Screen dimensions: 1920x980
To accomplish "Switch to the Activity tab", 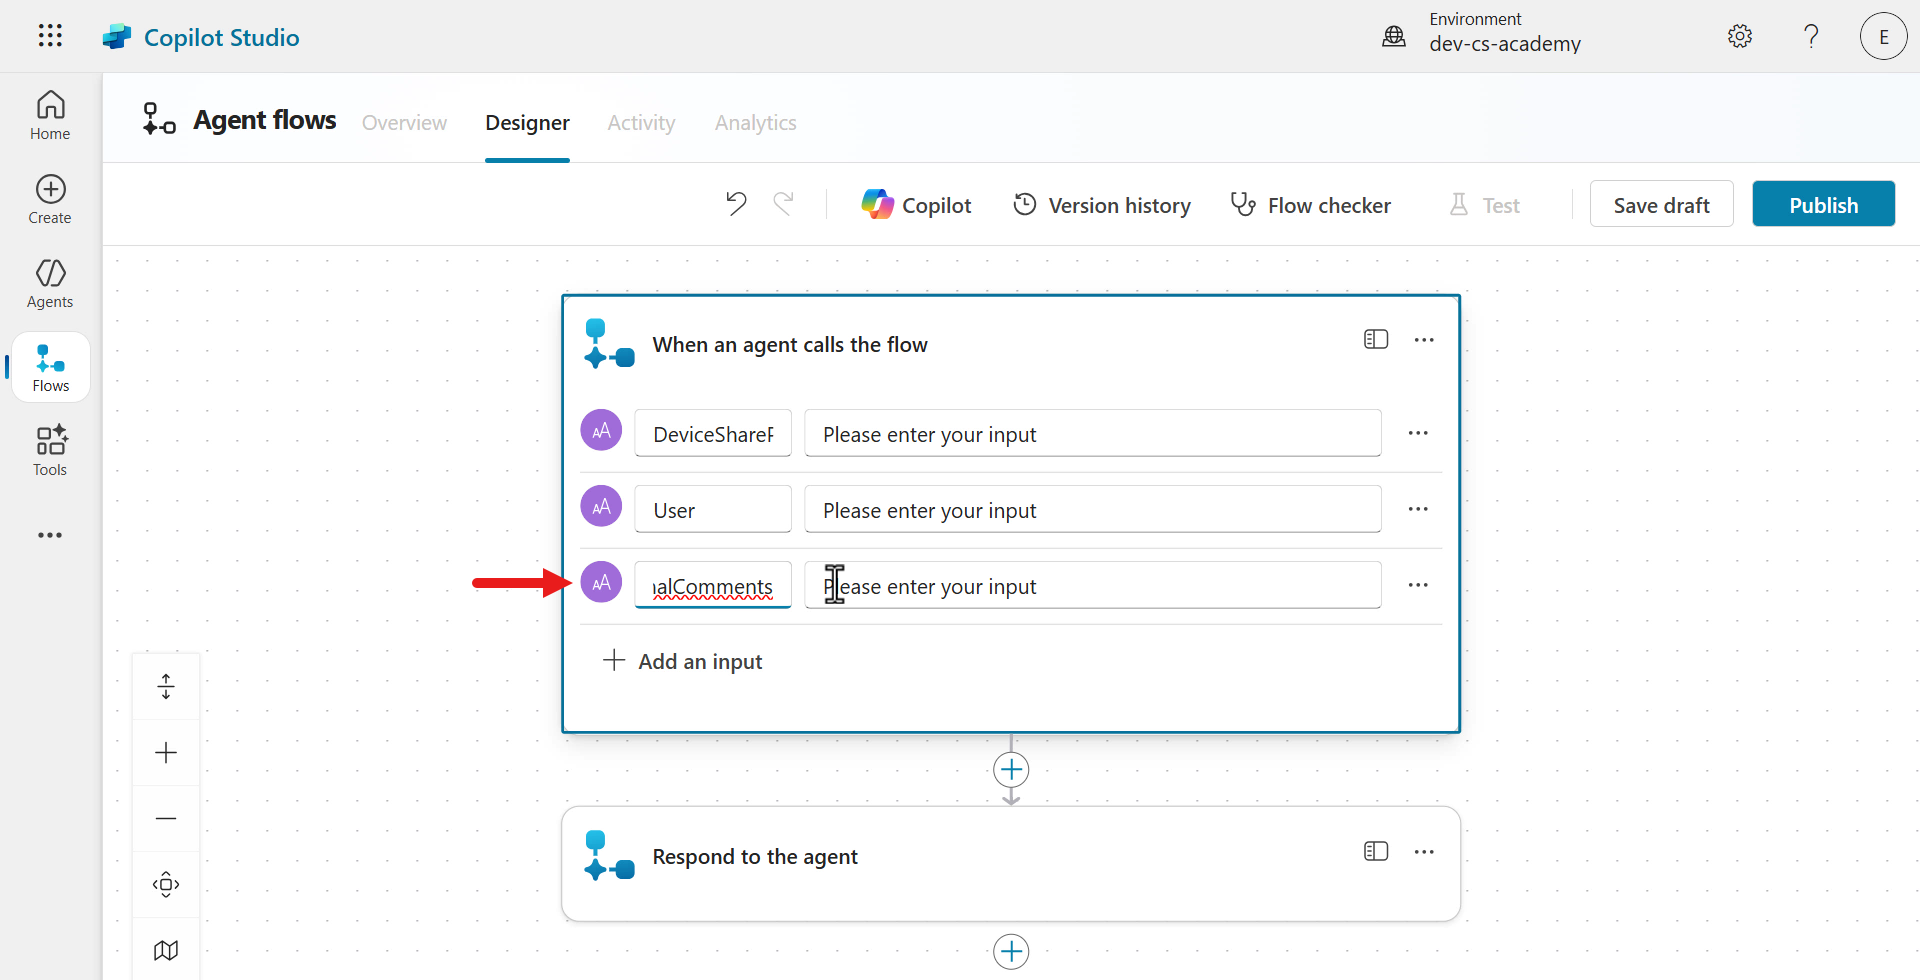I will pos(640,122).
